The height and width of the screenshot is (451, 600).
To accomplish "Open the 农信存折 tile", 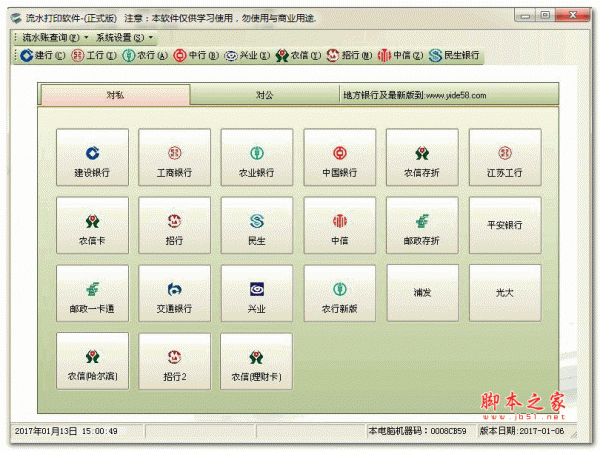I will 422,157.
